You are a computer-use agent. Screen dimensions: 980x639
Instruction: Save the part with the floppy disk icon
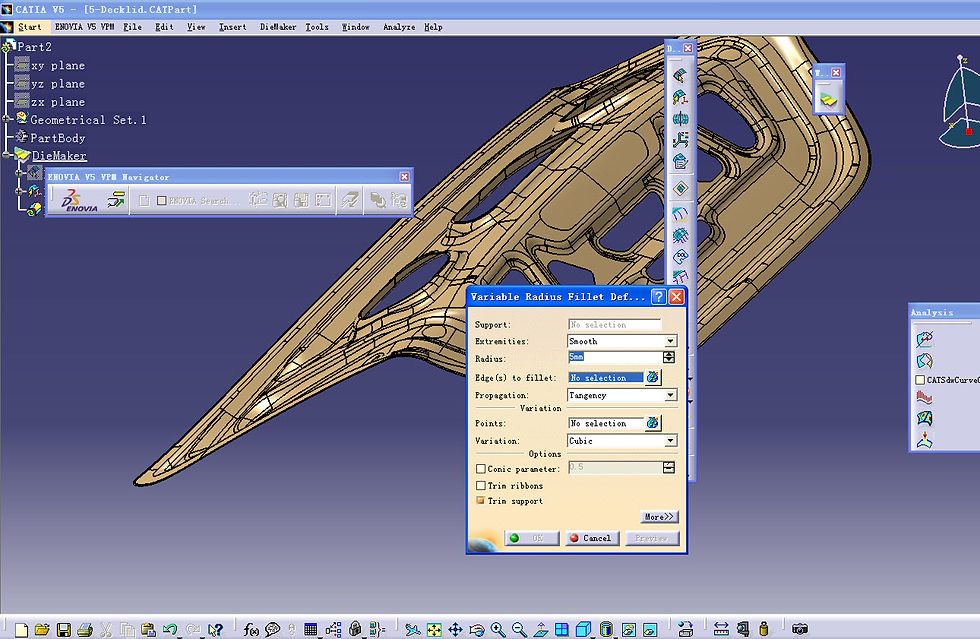[63, 629]
